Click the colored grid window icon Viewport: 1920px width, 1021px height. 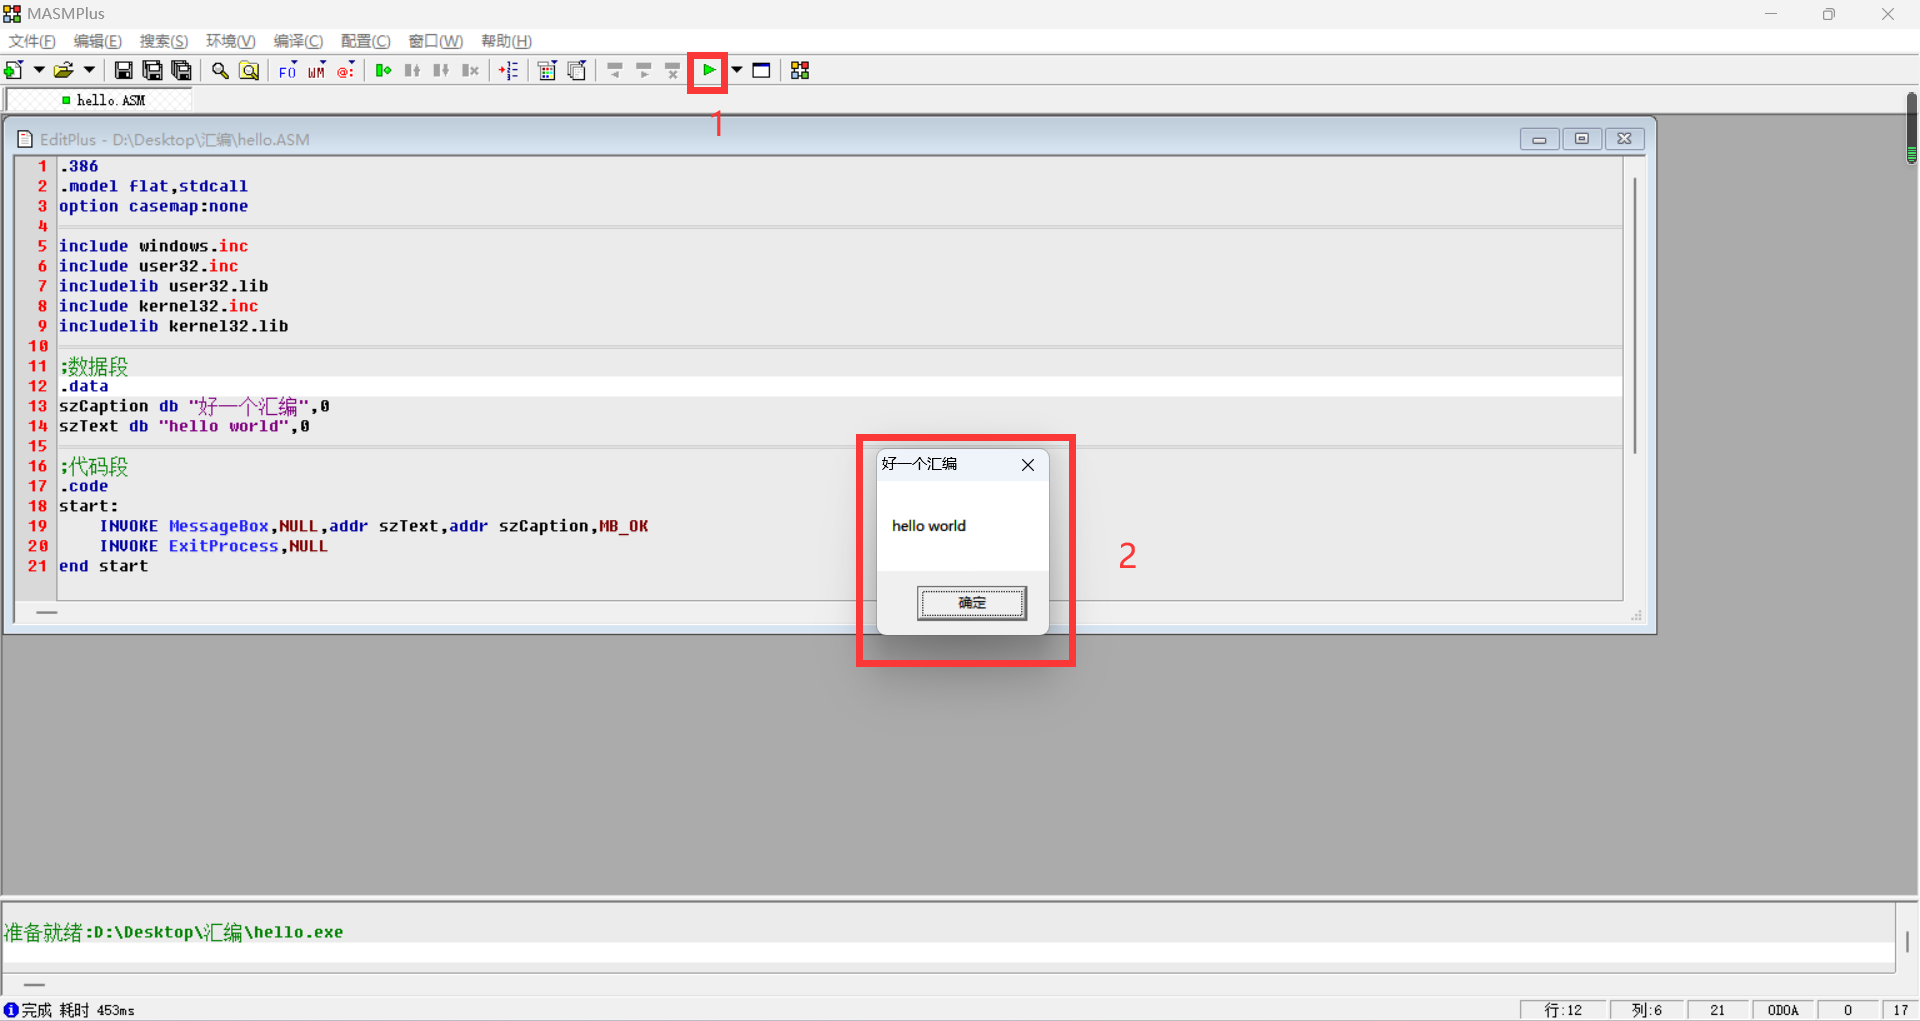pos(547,70)
